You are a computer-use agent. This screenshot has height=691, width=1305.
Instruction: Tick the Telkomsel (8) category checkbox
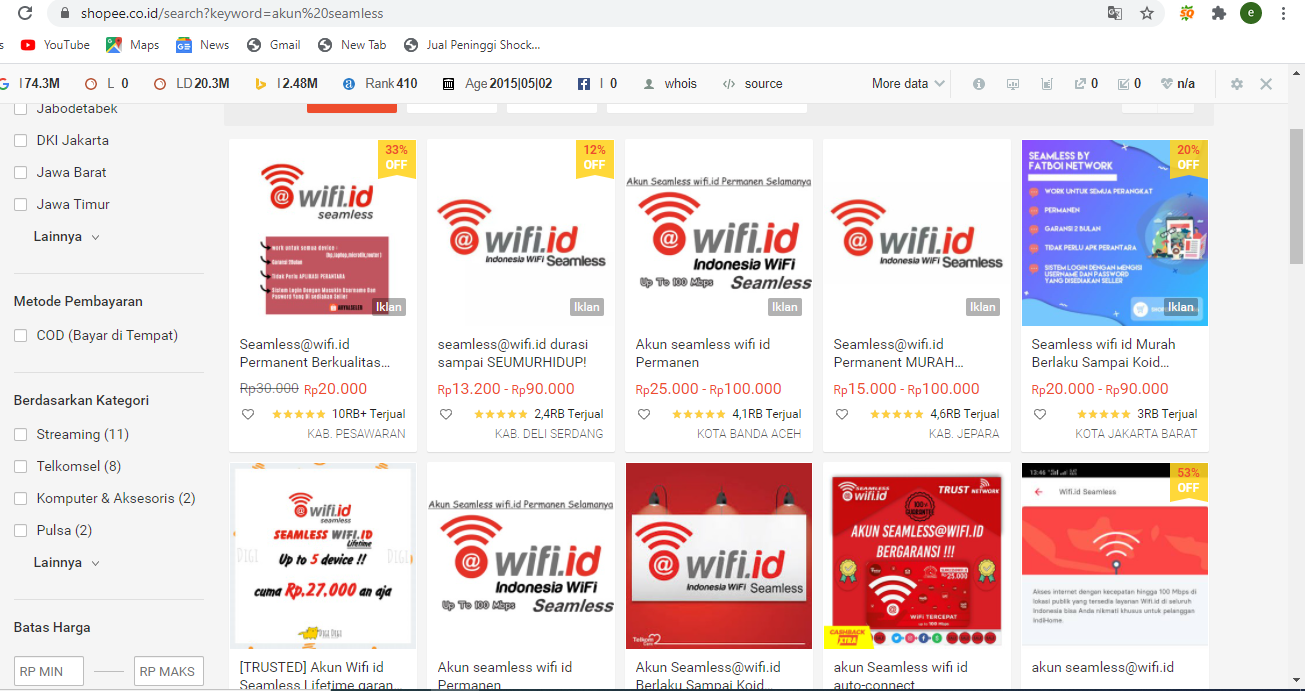(20, 467)
